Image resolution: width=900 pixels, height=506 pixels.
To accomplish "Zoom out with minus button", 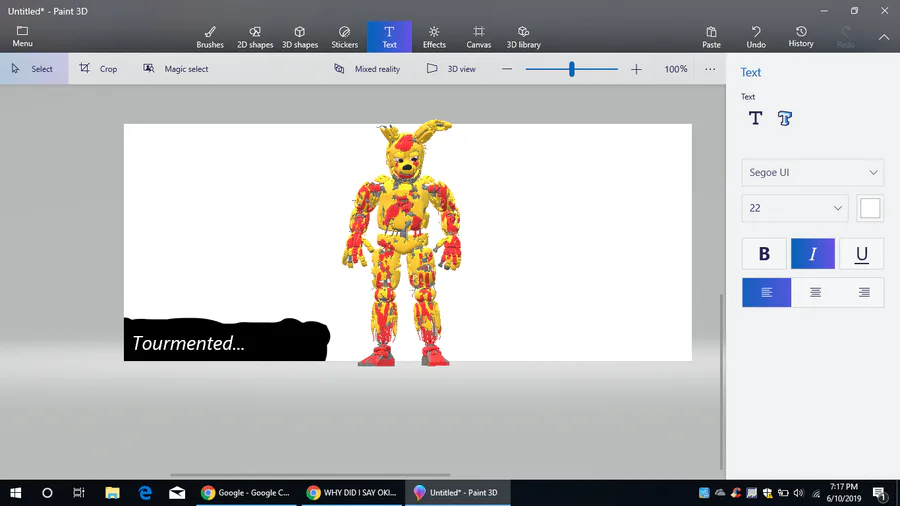I will pyautogui.click(x=507, y=69).
